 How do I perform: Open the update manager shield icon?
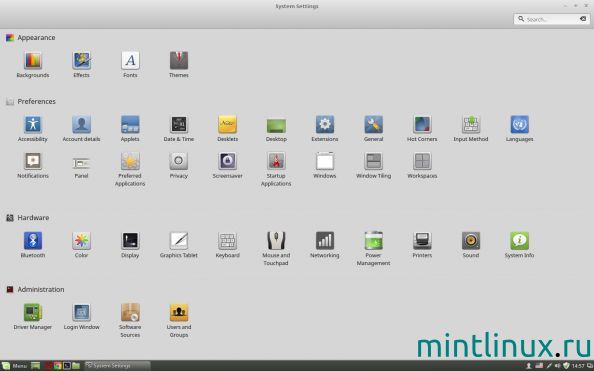[566, 366]
